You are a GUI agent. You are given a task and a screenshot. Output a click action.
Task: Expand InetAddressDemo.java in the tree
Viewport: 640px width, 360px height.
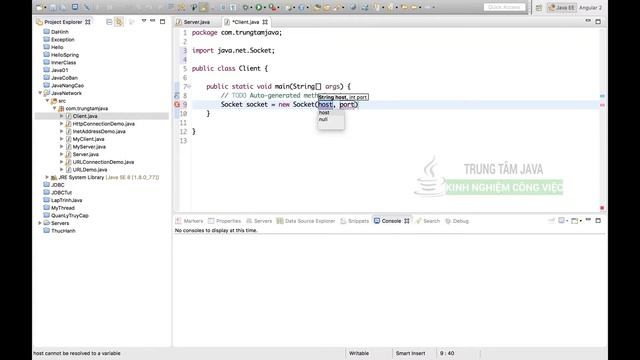(62, 131)
